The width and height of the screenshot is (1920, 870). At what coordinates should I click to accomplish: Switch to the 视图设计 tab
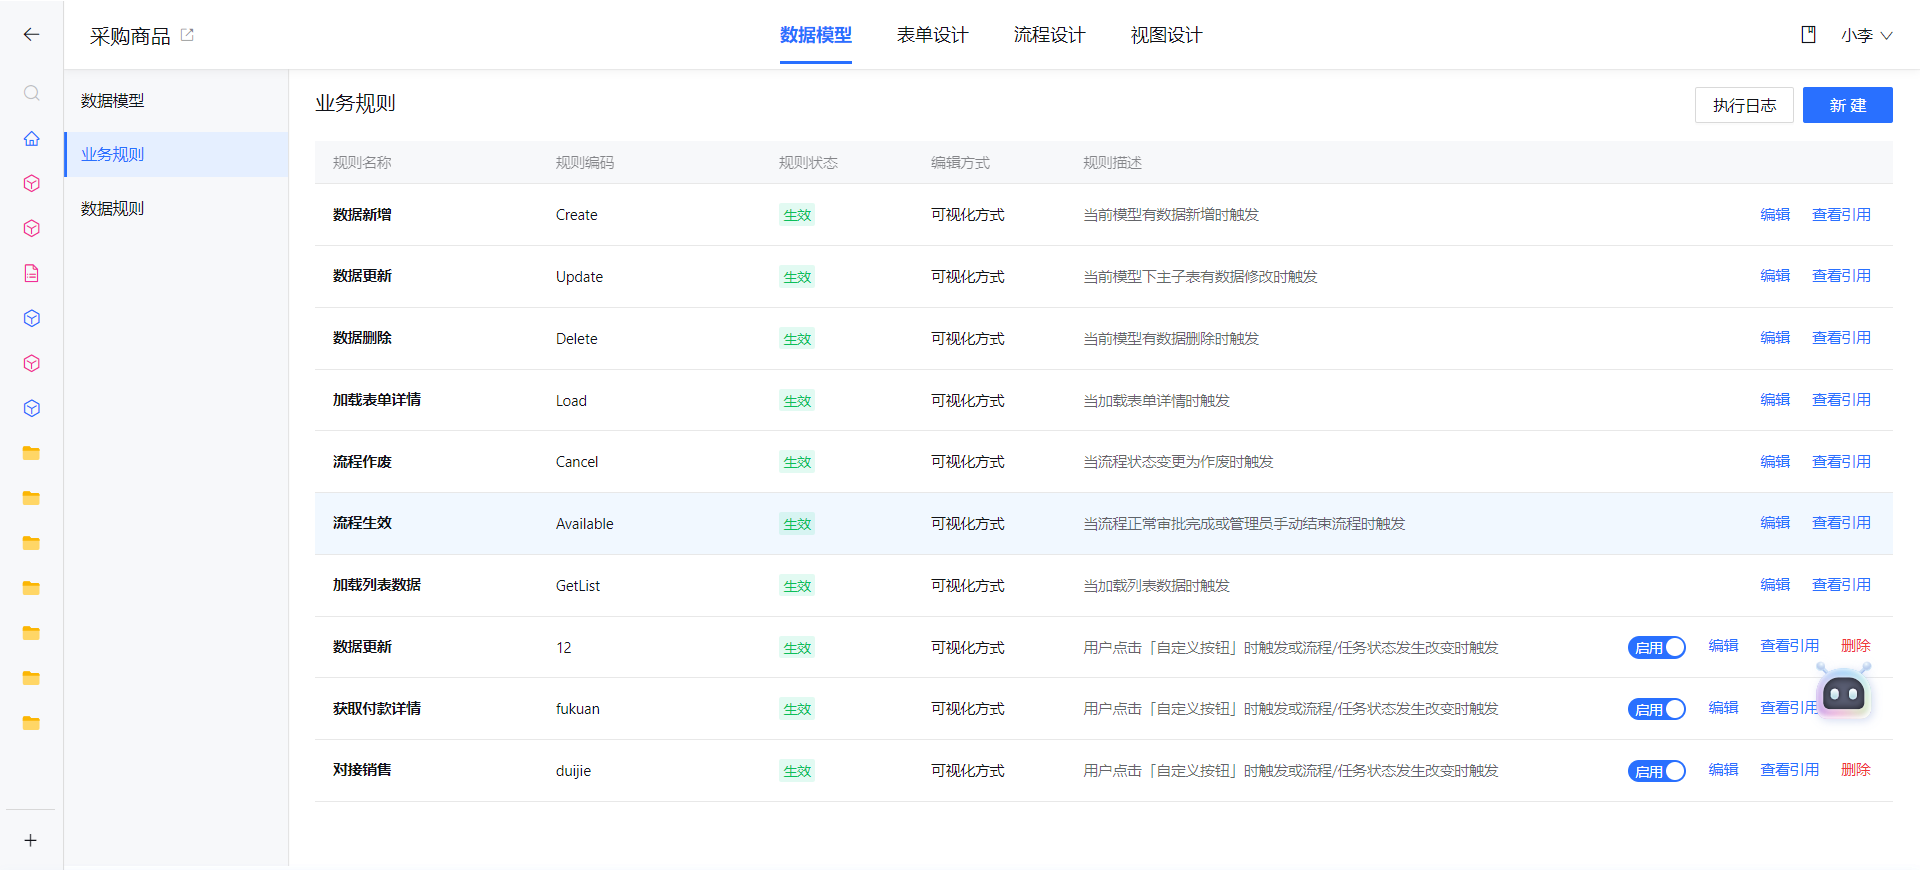click(1166, 35)
